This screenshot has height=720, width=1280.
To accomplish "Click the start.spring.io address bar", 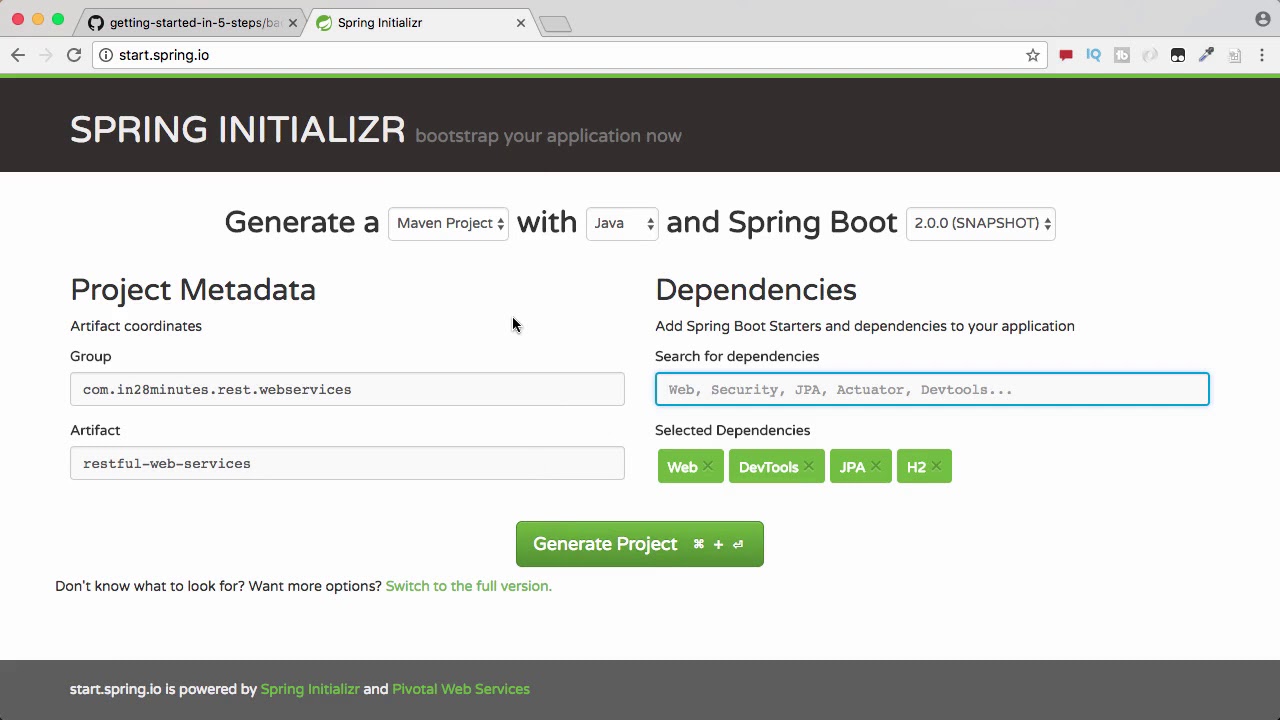I will tap(570, 55).
